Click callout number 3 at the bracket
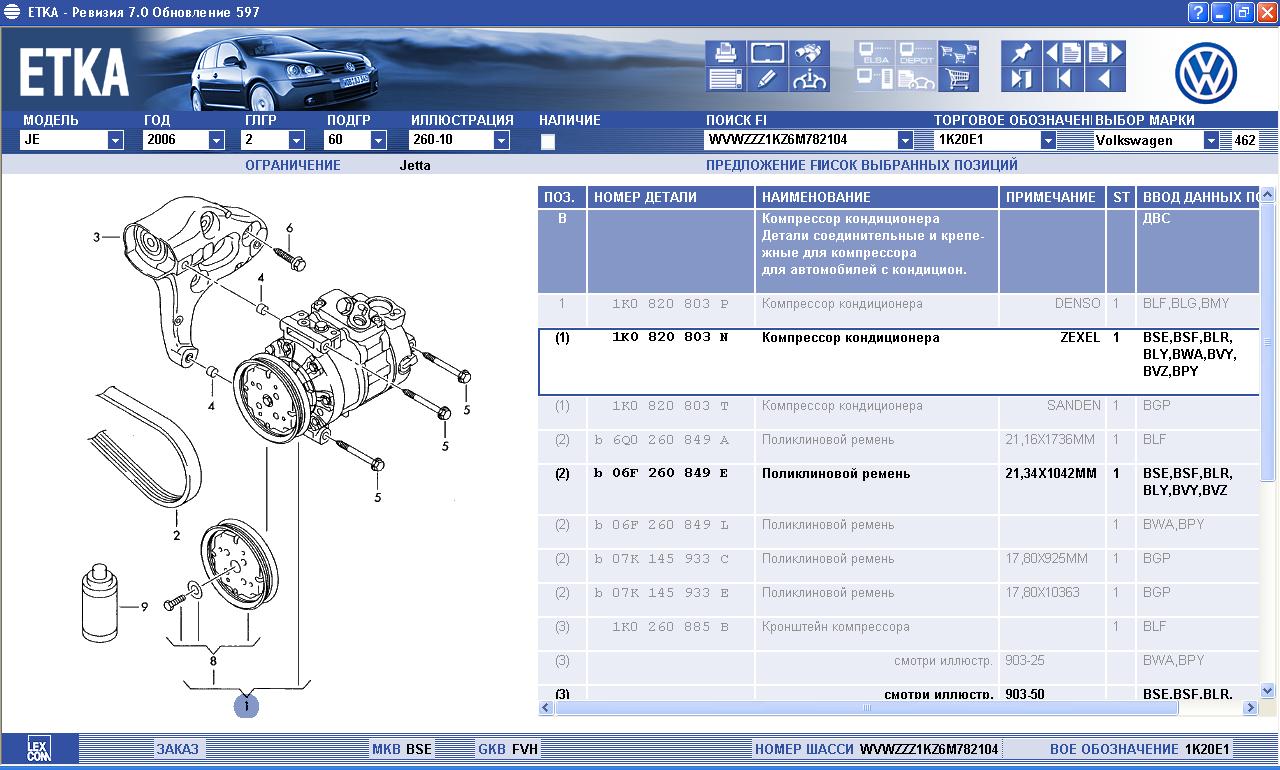 pyautogui.click(x=97, y=237)
